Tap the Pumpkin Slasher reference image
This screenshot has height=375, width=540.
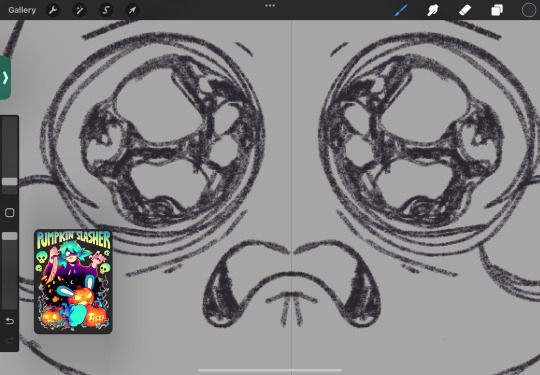pyautogui.click(x=73, y=282)
